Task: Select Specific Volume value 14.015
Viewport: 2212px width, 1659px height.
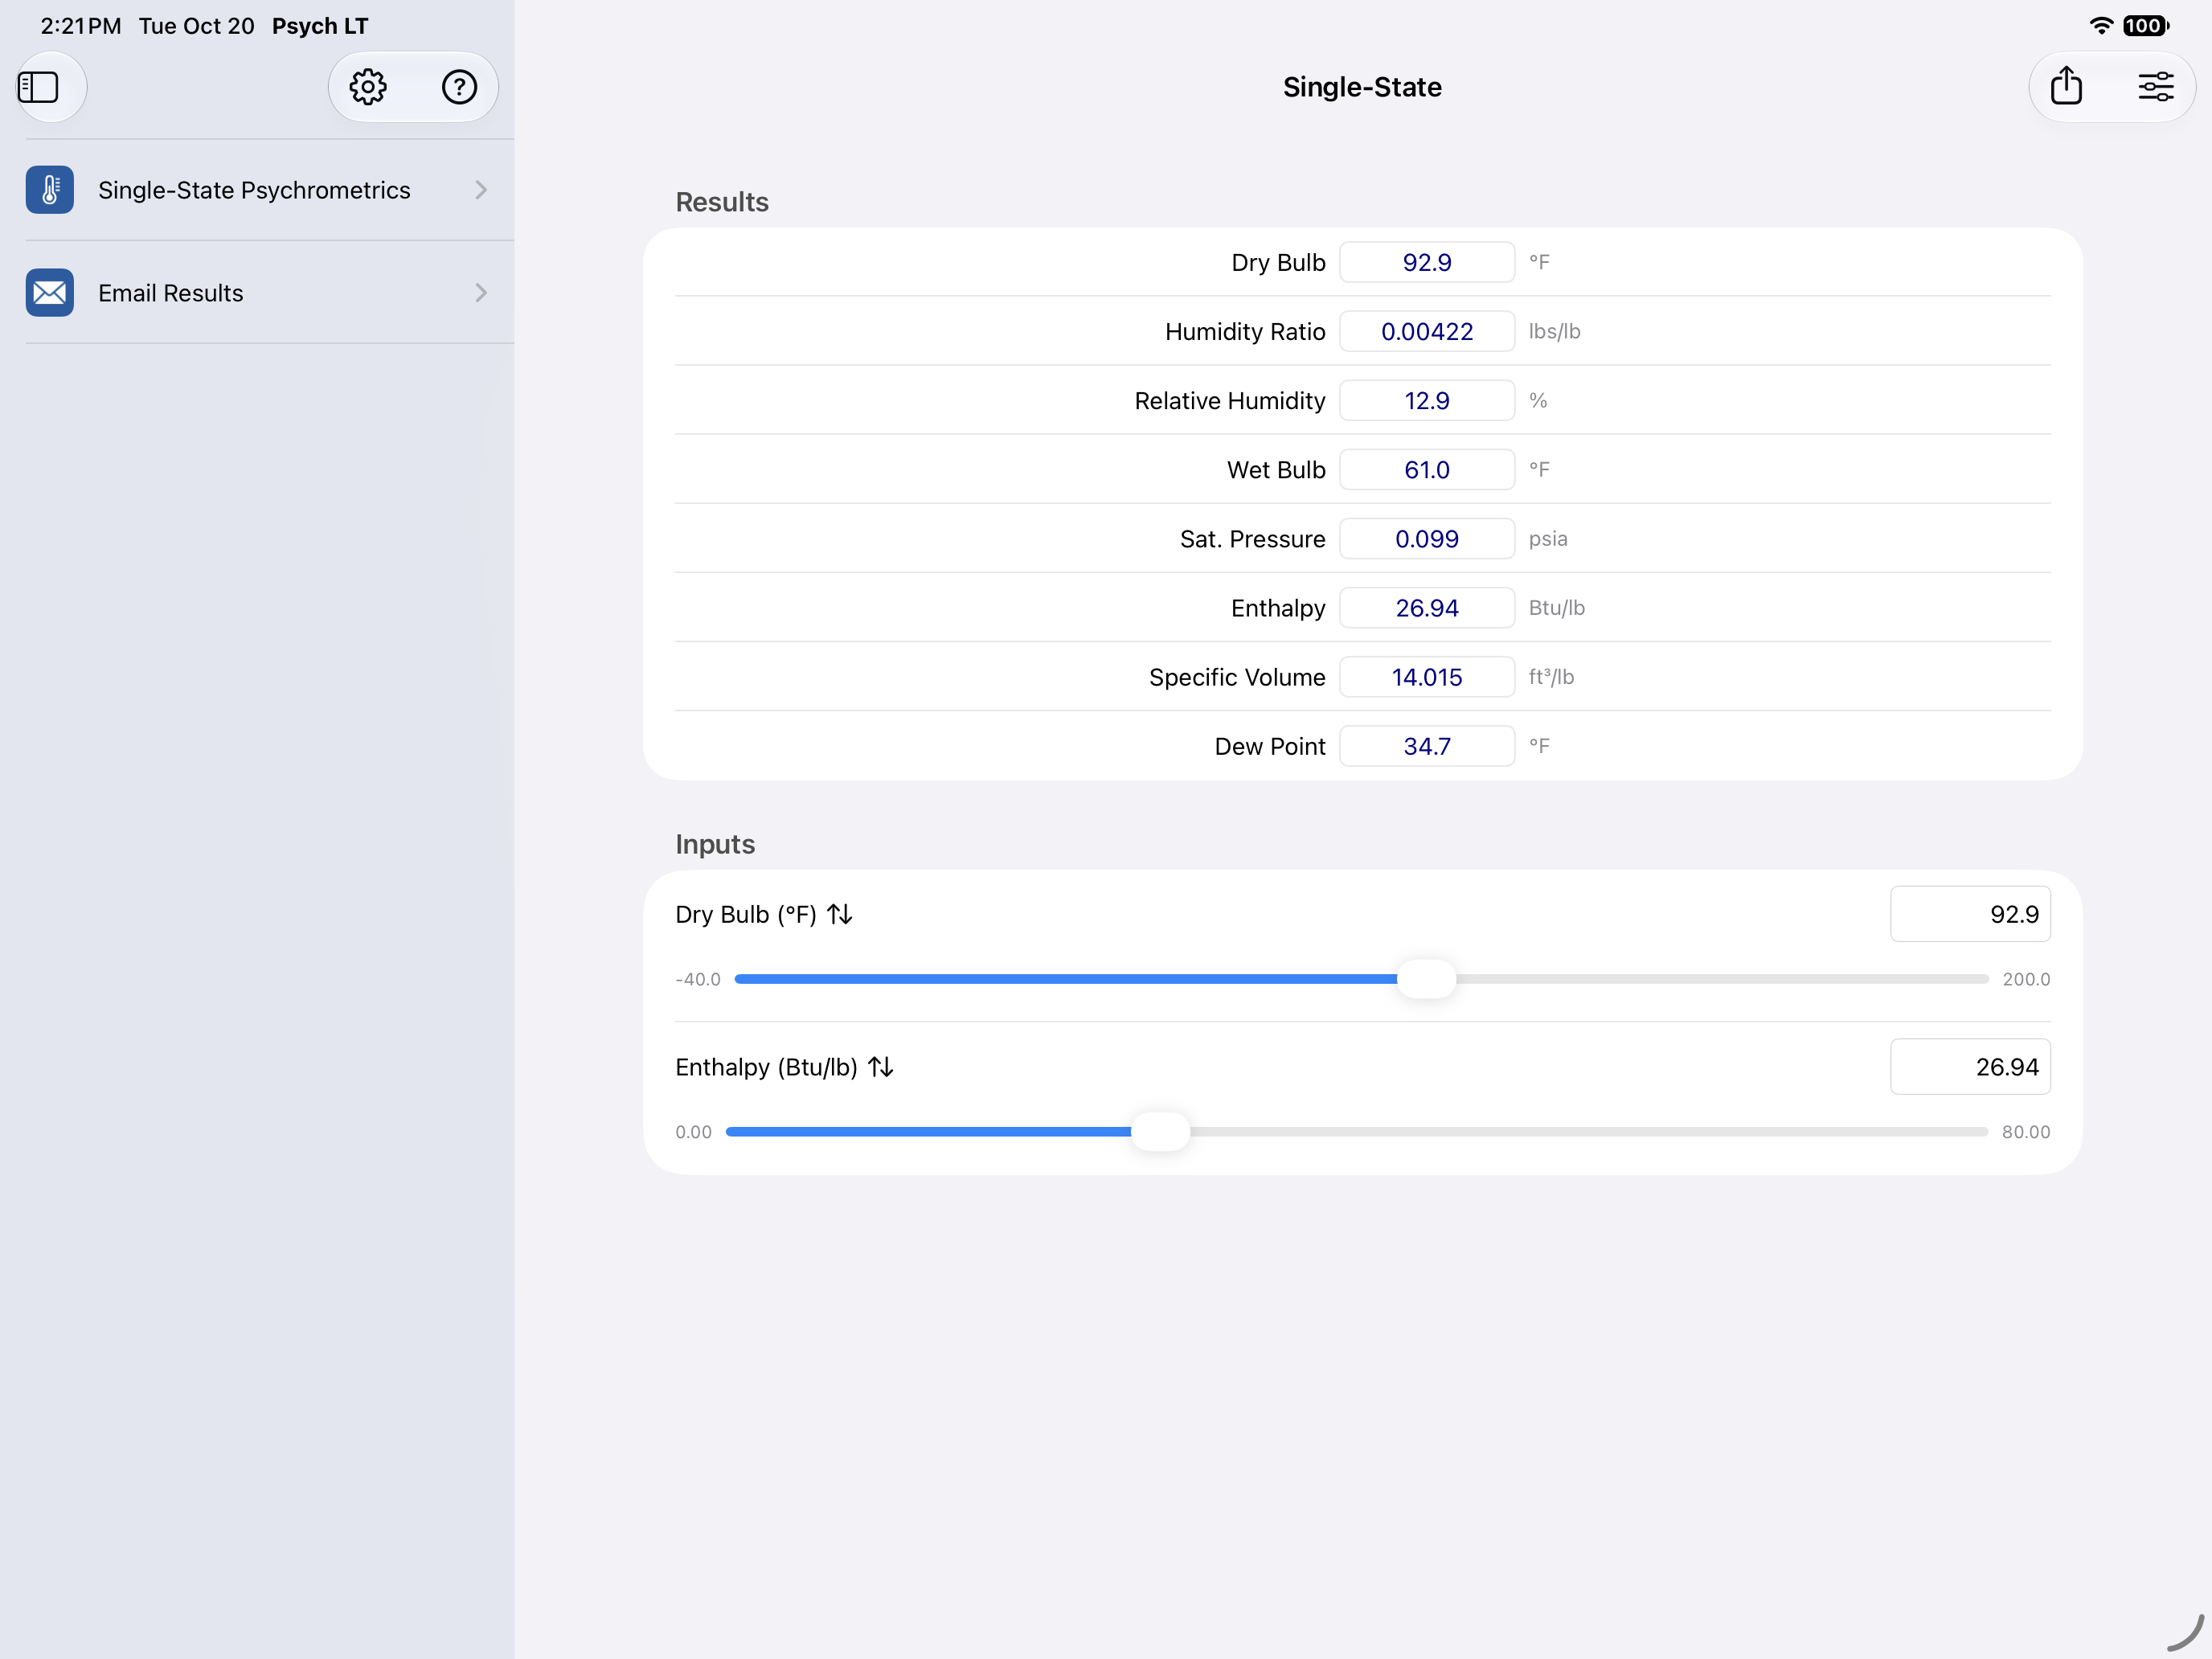Action: pos(1427,677)
